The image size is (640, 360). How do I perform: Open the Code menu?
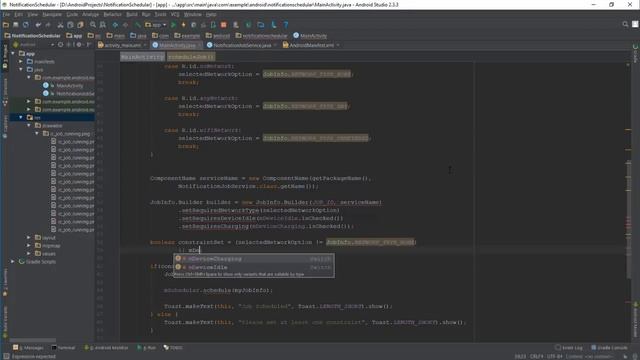72,14
